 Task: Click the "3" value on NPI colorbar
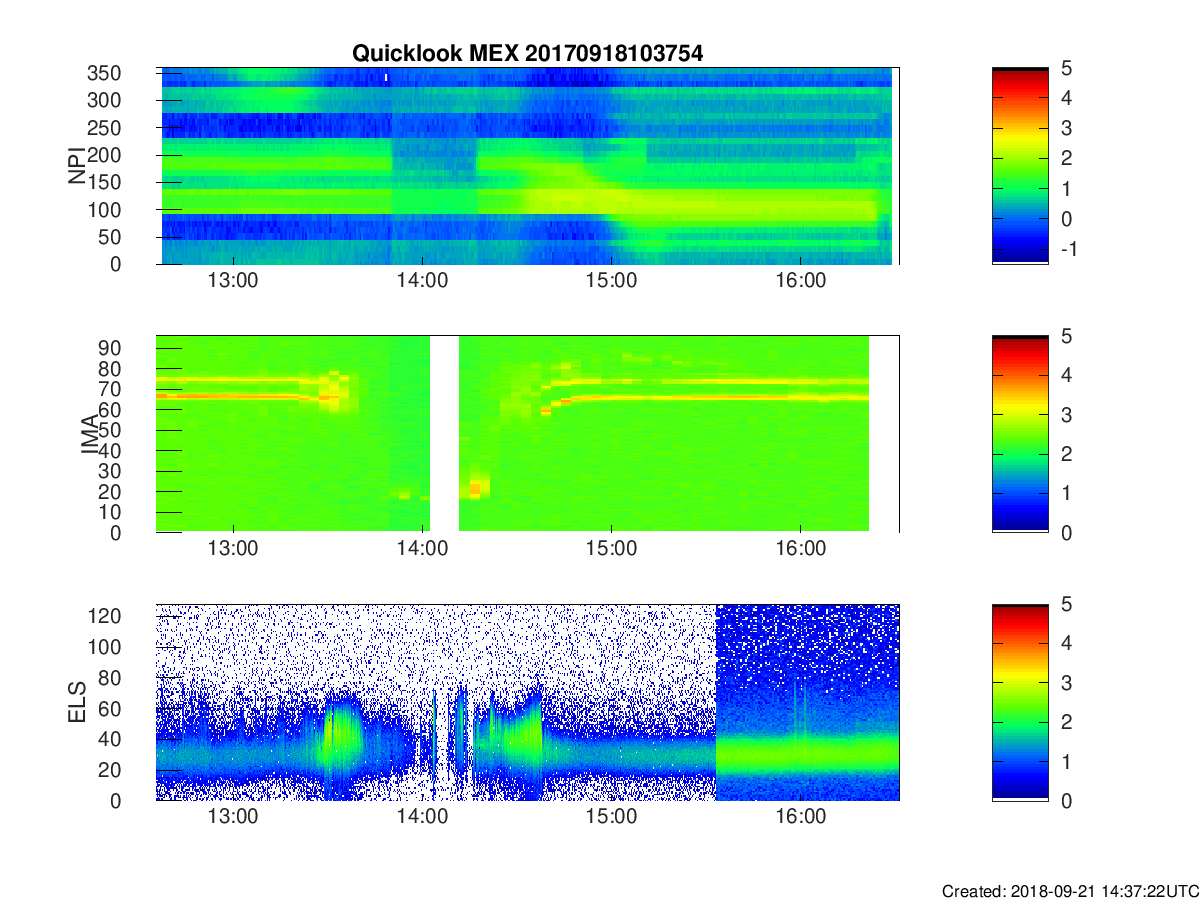pos(1067,128)
